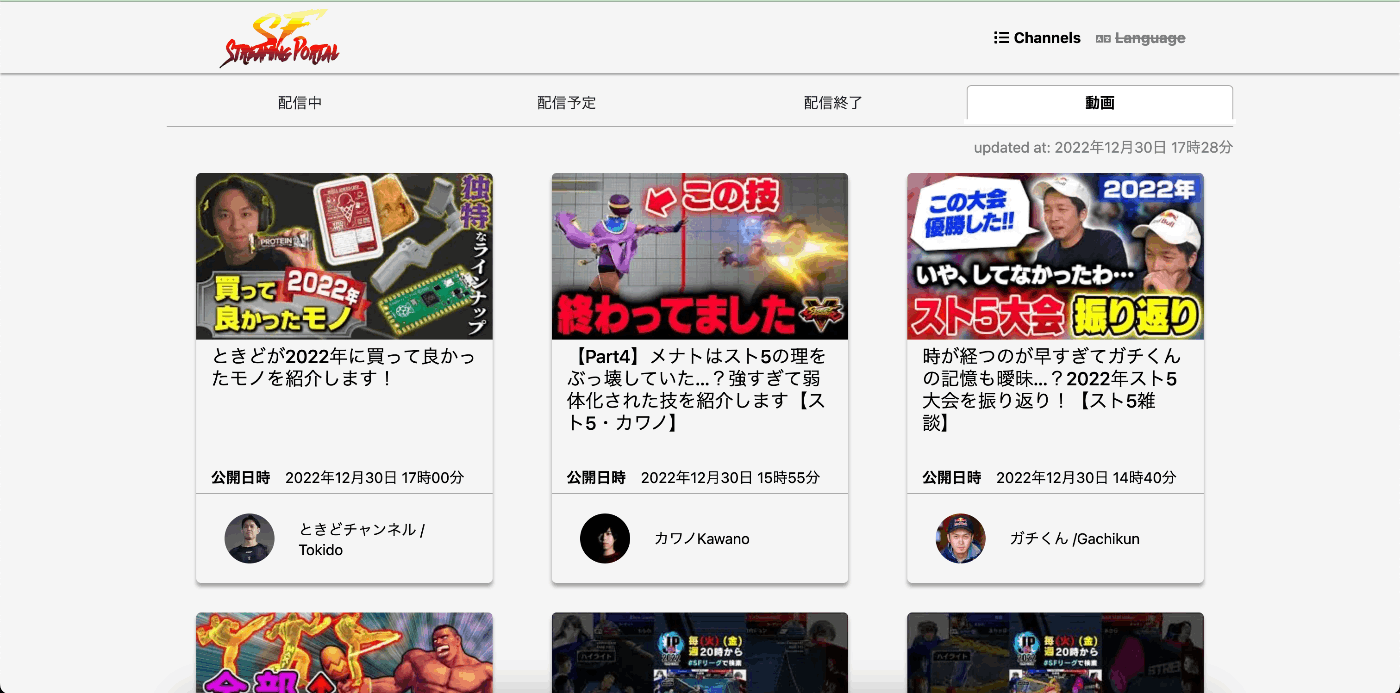Click the list icon beside Channels

[1001, 38]
